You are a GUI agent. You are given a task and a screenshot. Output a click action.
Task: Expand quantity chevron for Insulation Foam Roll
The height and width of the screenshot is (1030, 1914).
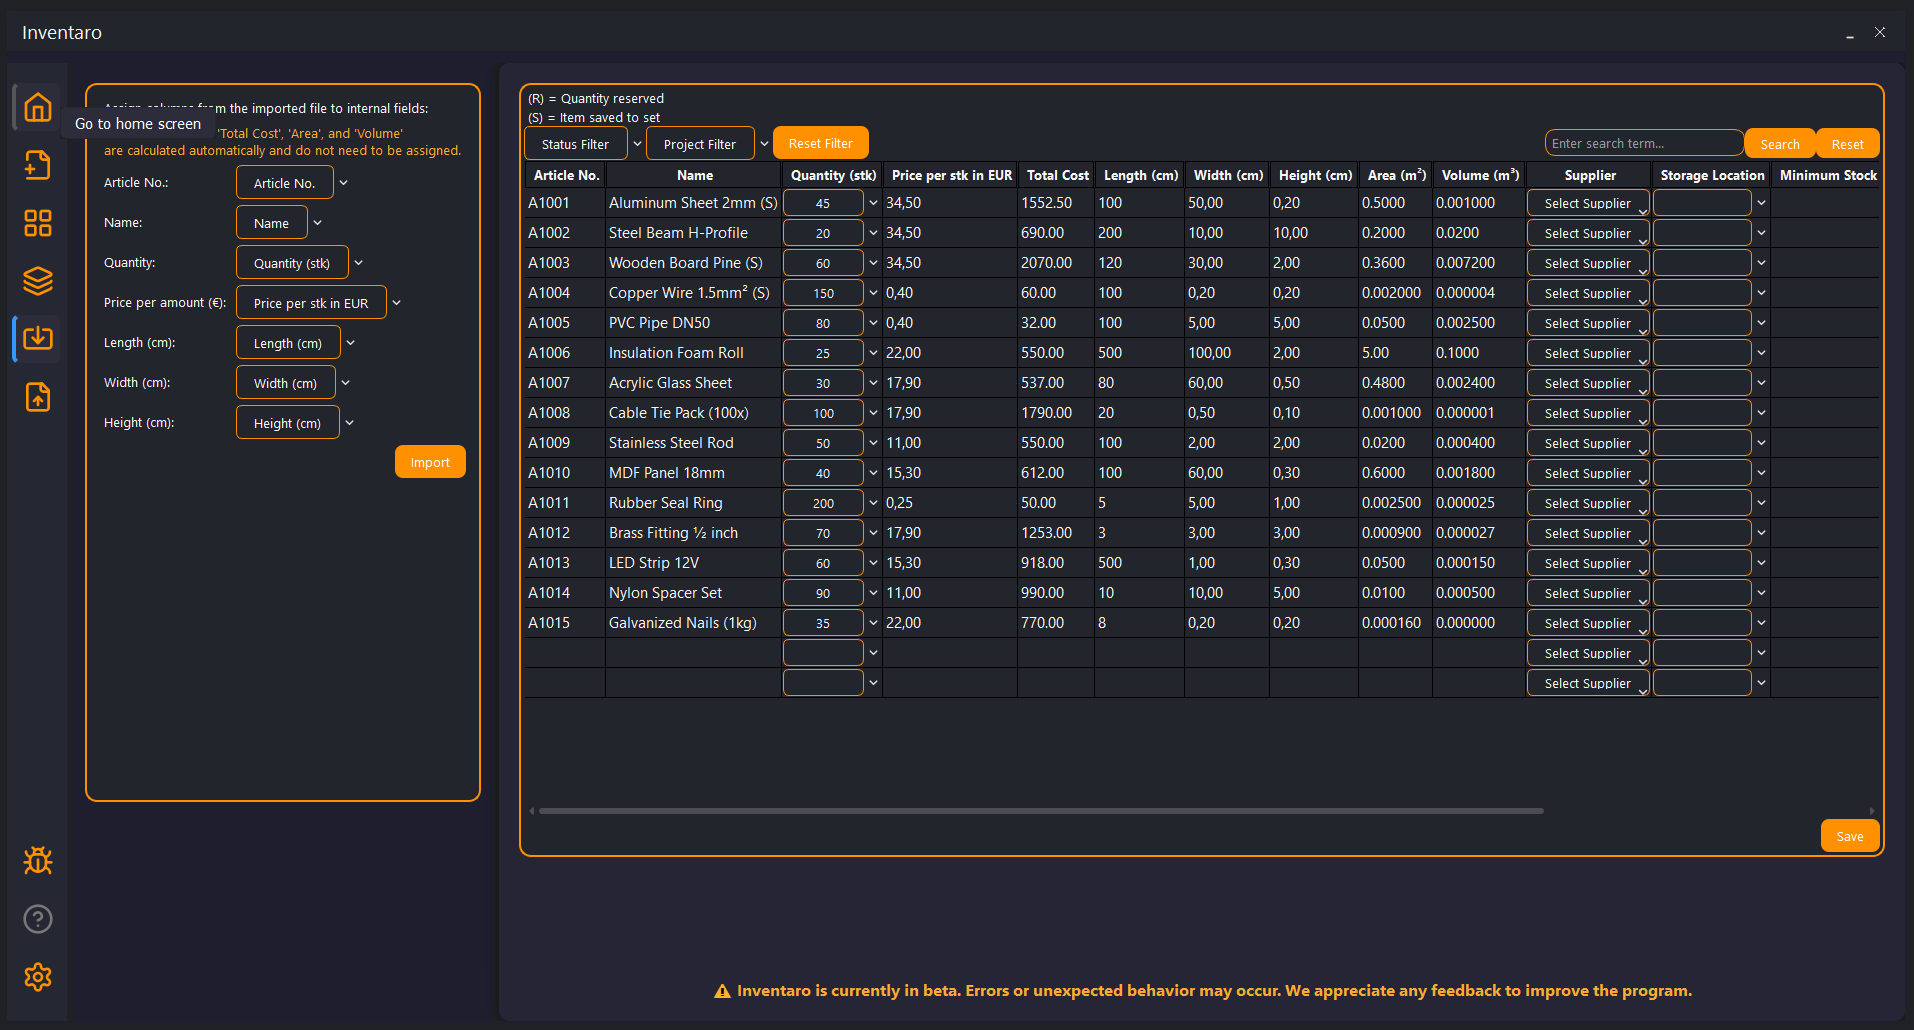click(x=873, y=353)
